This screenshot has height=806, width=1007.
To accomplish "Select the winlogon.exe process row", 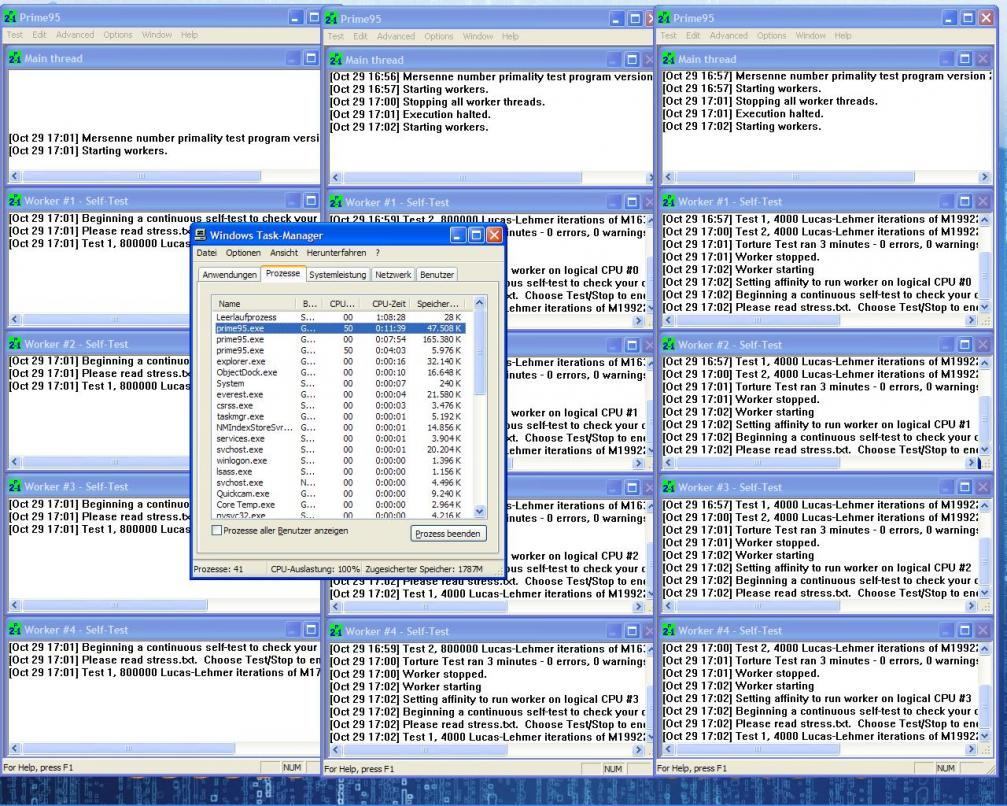I will (x=338, y=460).
